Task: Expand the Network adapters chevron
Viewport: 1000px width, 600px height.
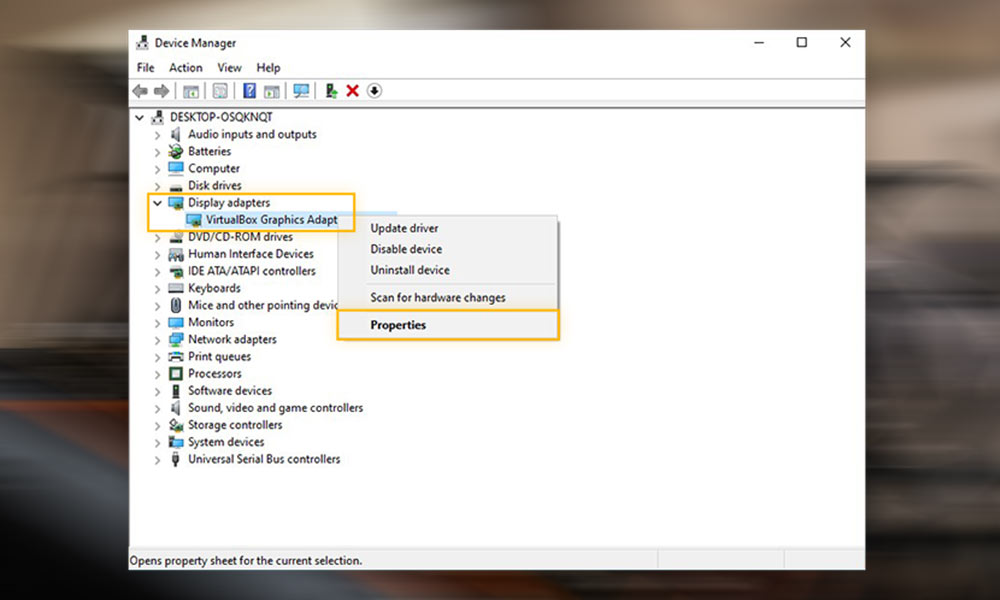Action: tap(158, 340)
